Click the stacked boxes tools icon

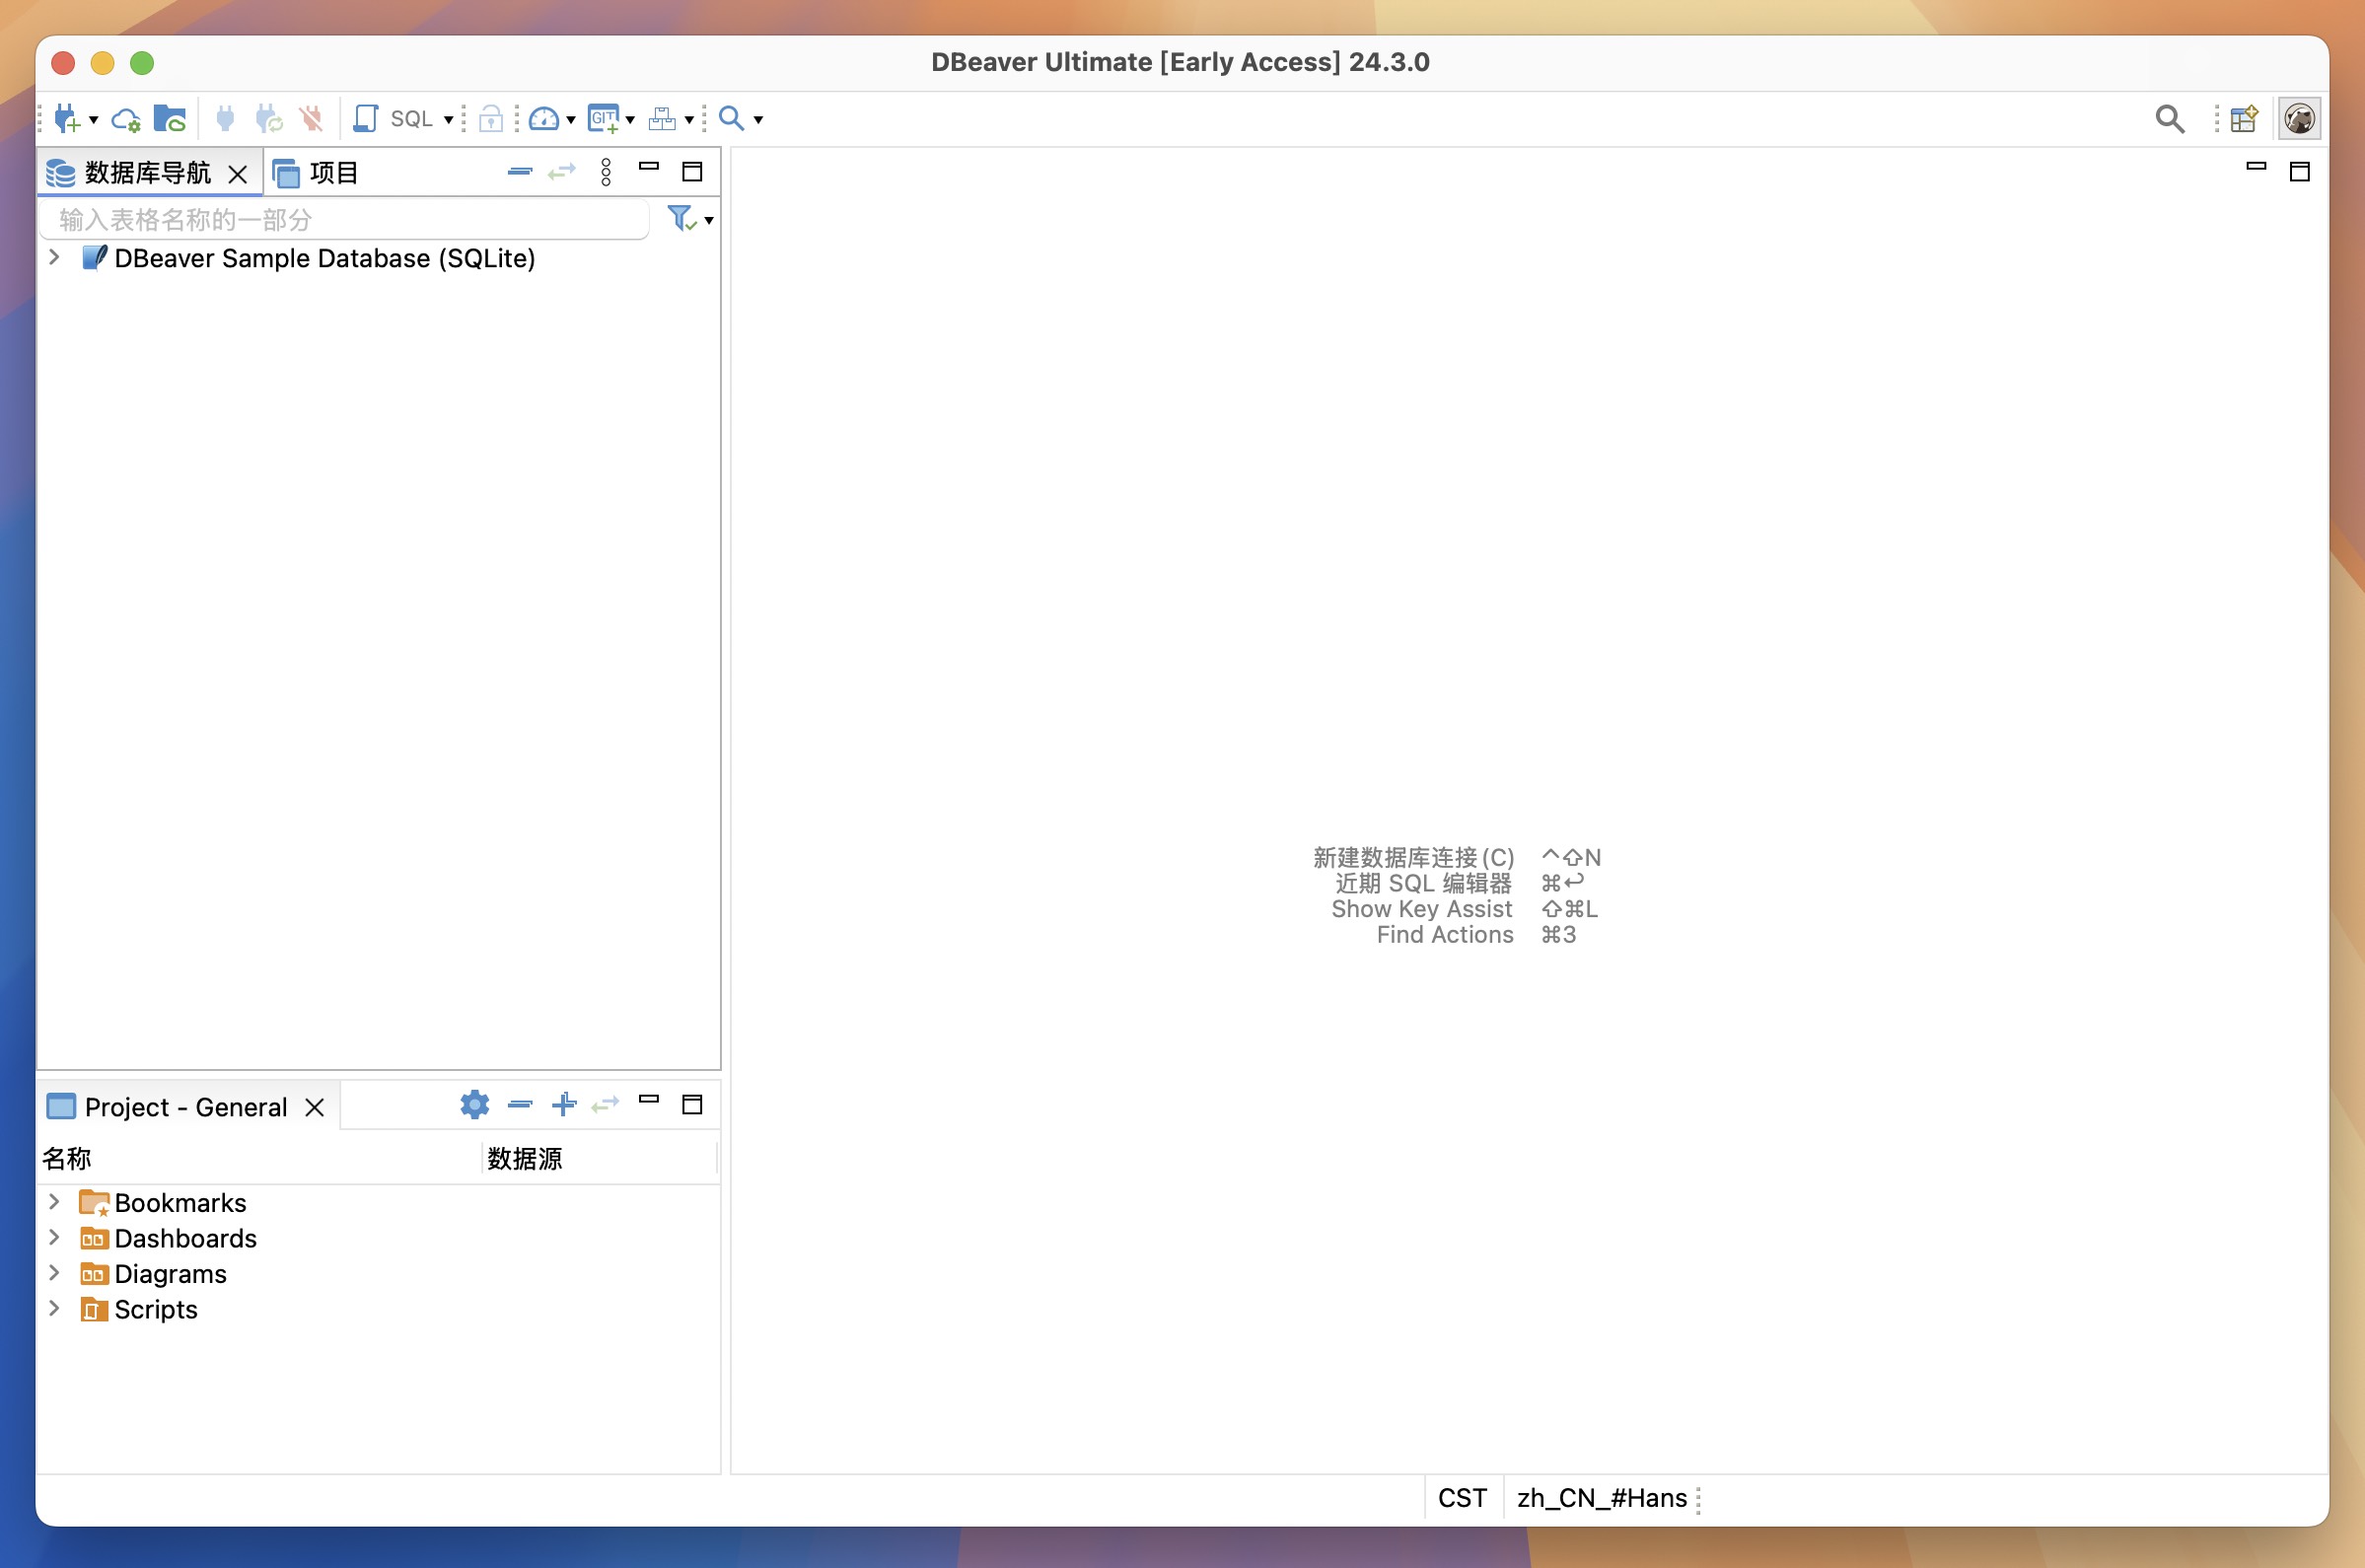tap(662, 119)
